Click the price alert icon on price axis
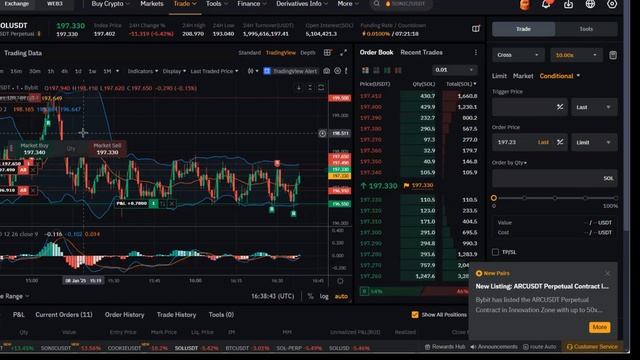 (x=322, y=133)
